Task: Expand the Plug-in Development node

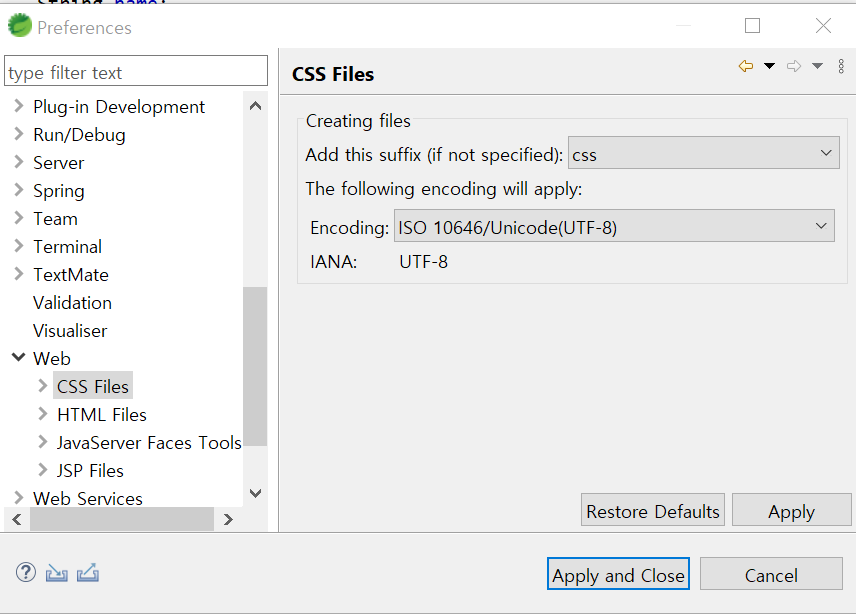Action: pos(19,105)
